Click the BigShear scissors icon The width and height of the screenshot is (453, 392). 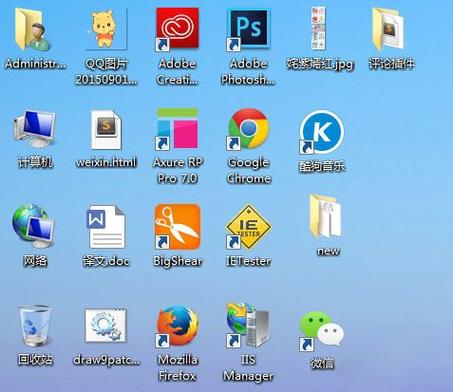(x=177, y=227)
